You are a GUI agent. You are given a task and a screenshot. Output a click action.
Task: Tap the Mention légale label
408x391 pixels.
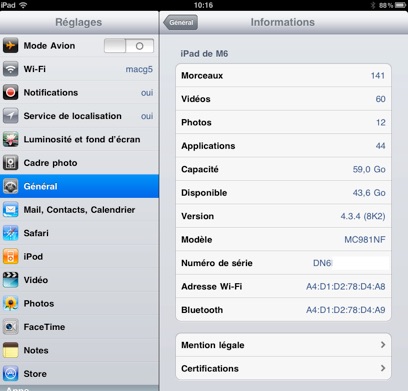[213, 345]
